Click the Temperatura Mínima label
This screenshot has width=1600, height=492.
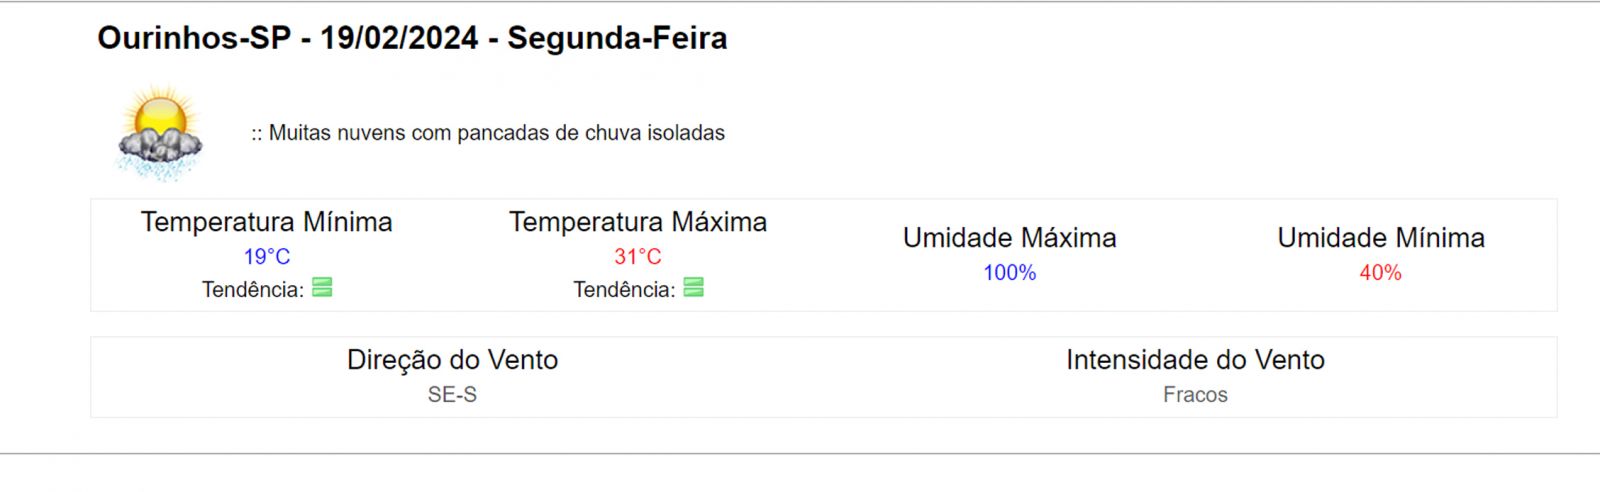[x=267, y=222]
